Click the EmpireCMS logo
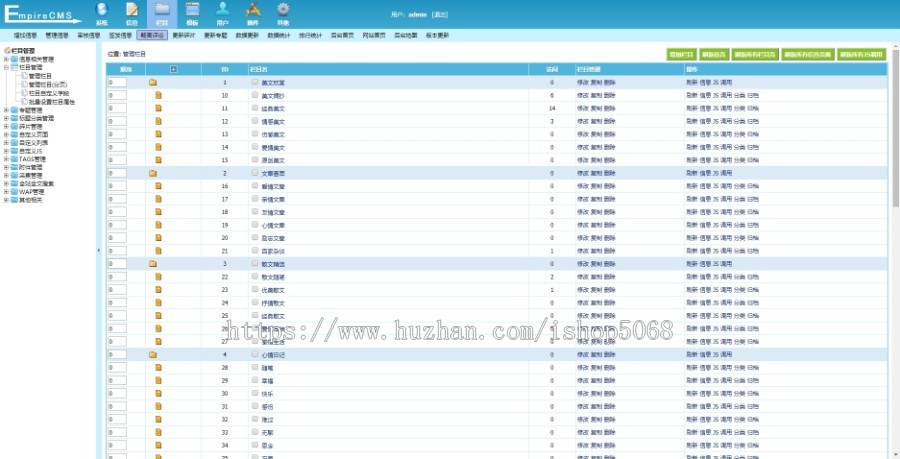The width and height of the screenshot is (900, 459). tap(42, 14)
